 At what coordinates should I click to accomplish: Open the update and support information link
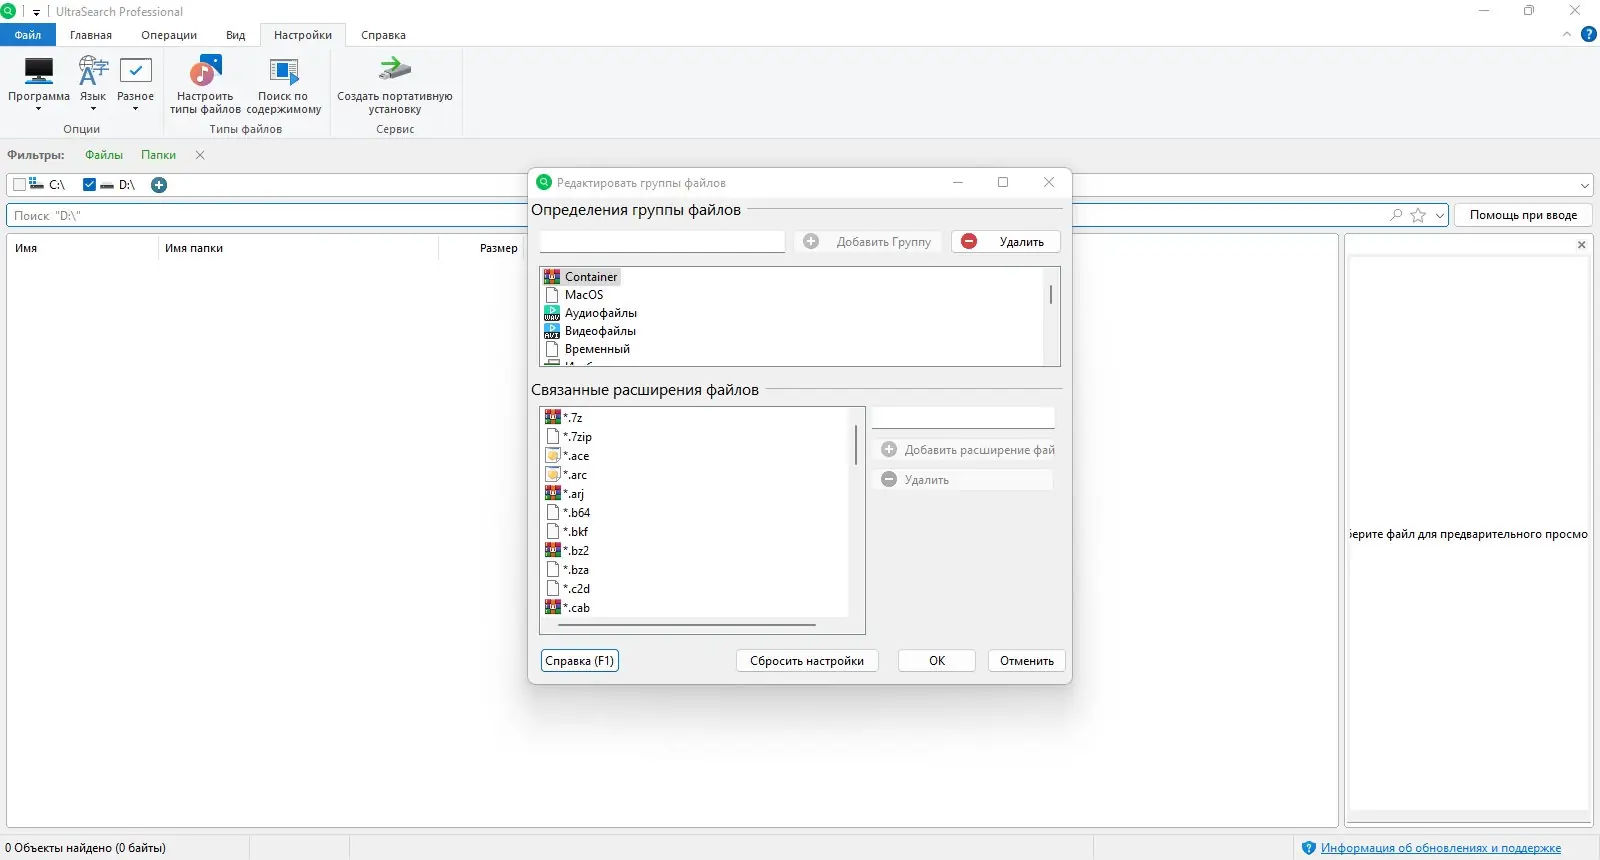coord(1441,848)
